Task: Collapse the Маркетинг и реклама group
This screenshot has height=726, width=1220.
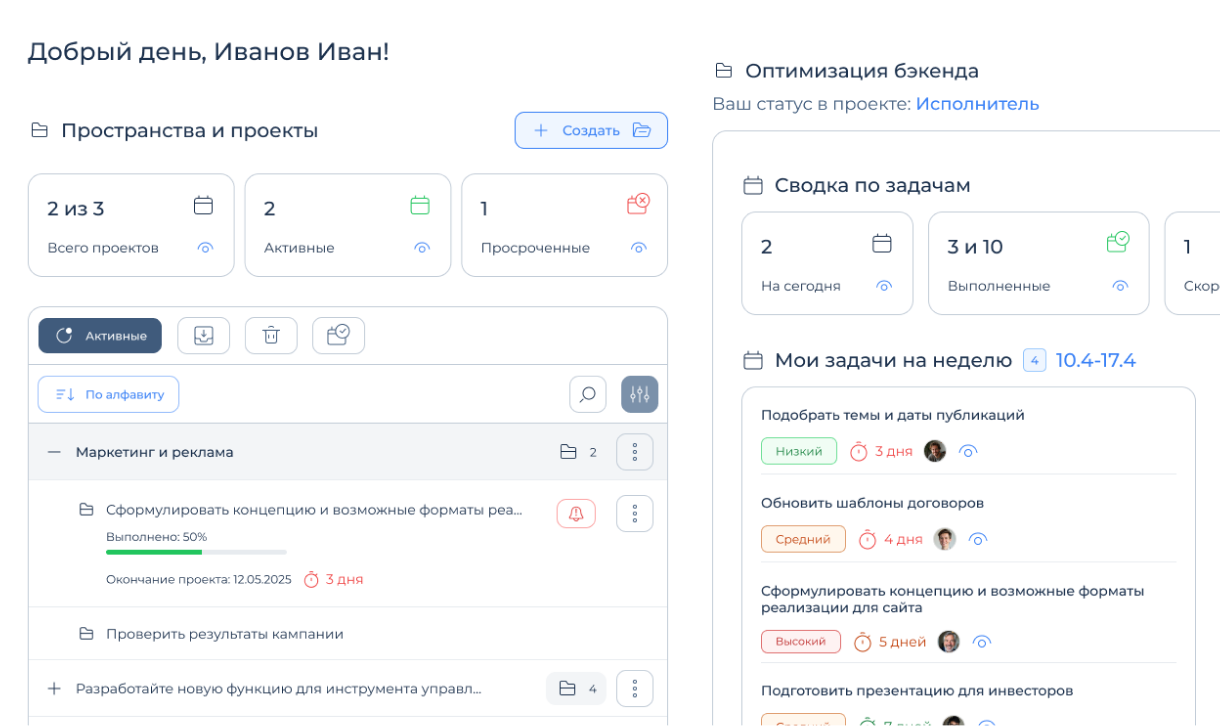Action: 54,452
